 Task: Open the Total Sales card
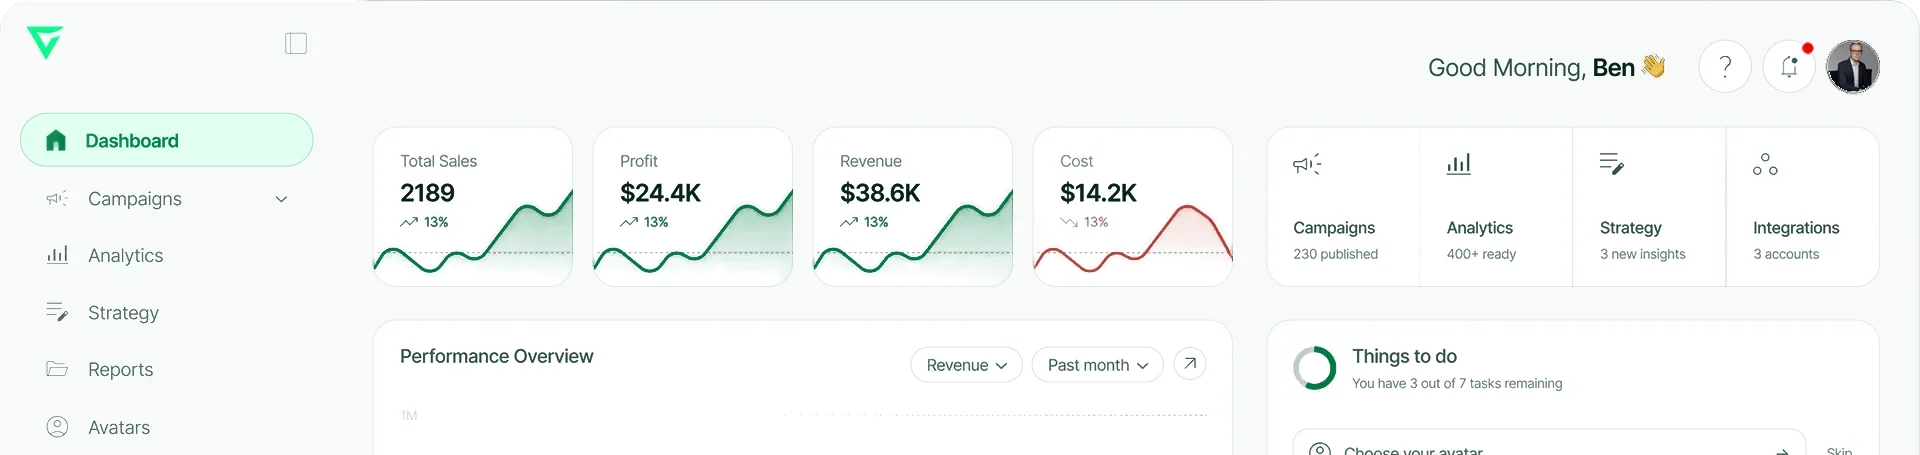[473, 207]
